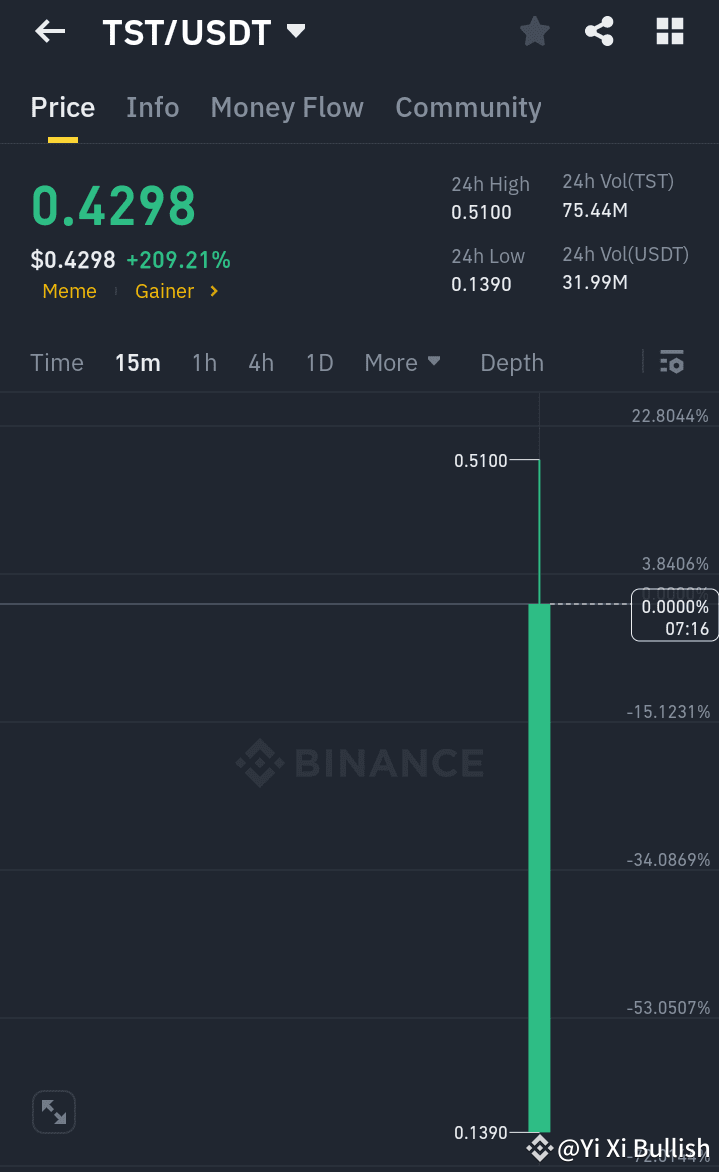The height and width of the screenshot is (1172, 719).
Task: Select the 1D candle interval
Action: pyautogui.click(x=319, y=362)
